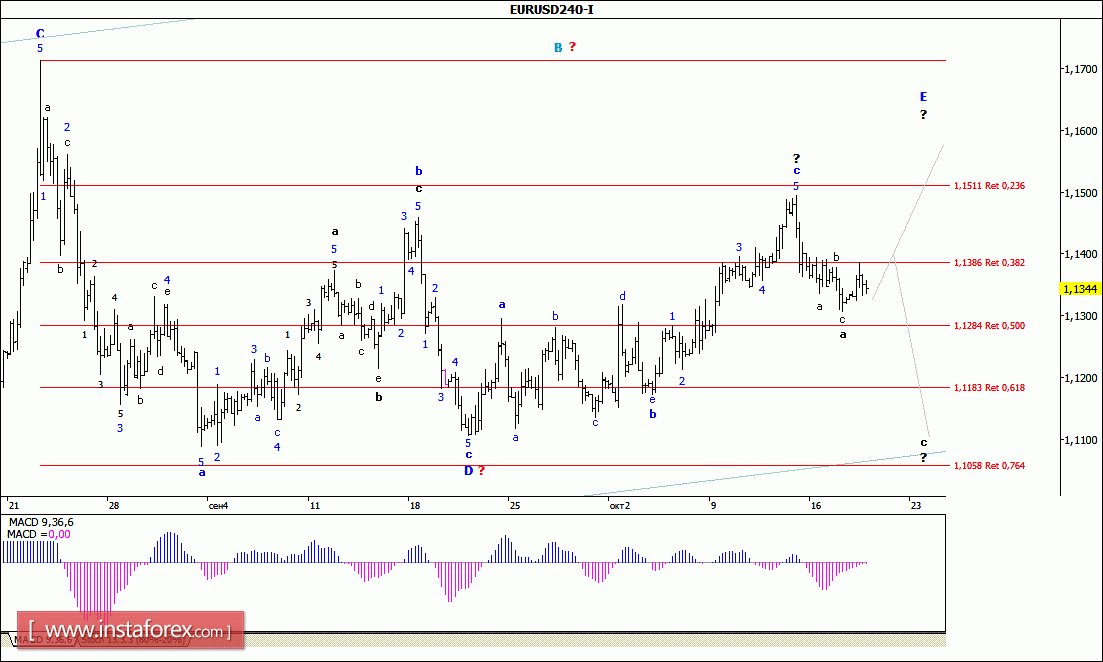Select the окт2 date on time axis
This screenshot has width=1103, height=662.
click(x=619, y=505)
